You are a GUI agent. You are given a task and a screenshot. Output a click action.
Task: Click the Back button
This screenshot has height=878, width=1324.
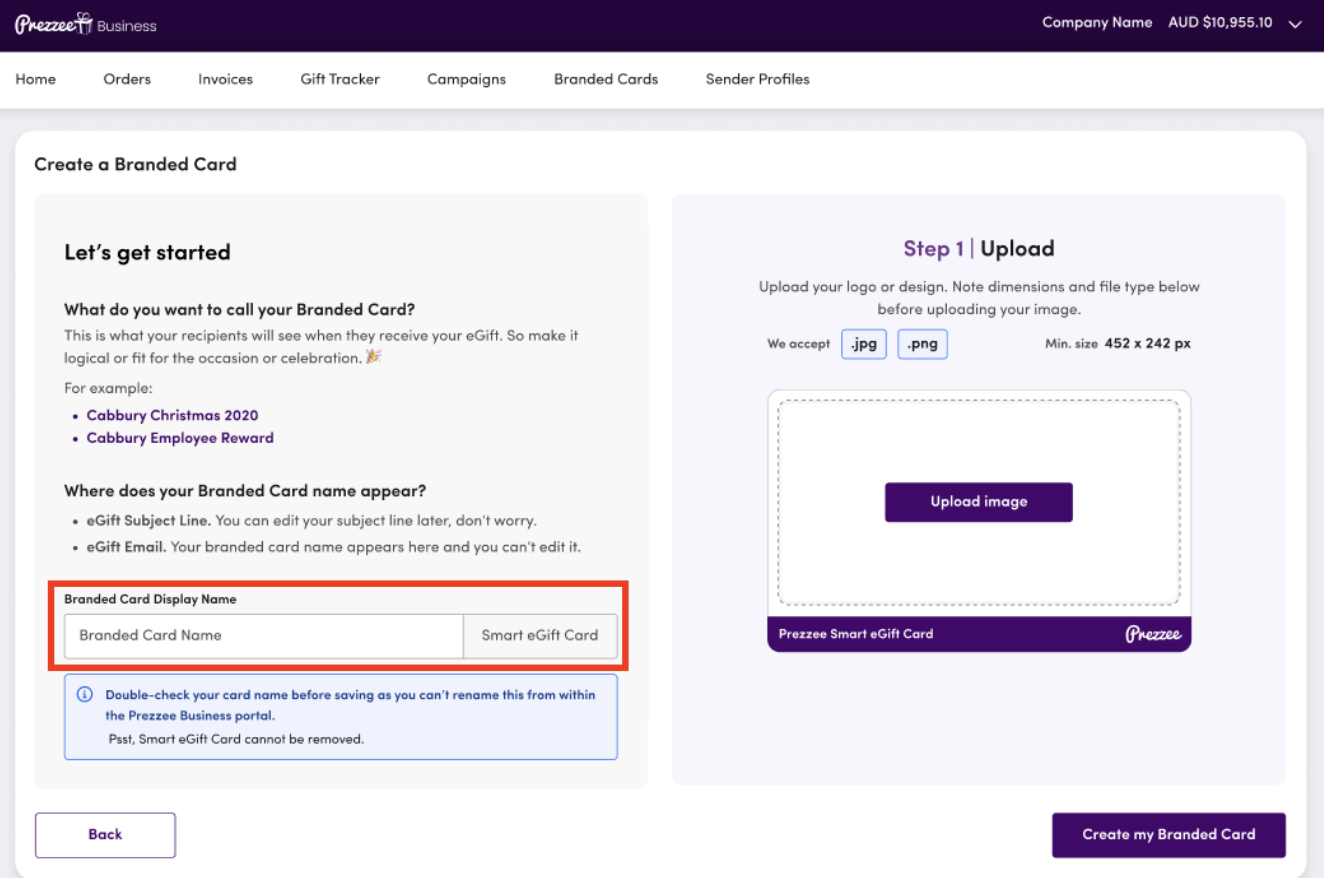click(105, 835)
